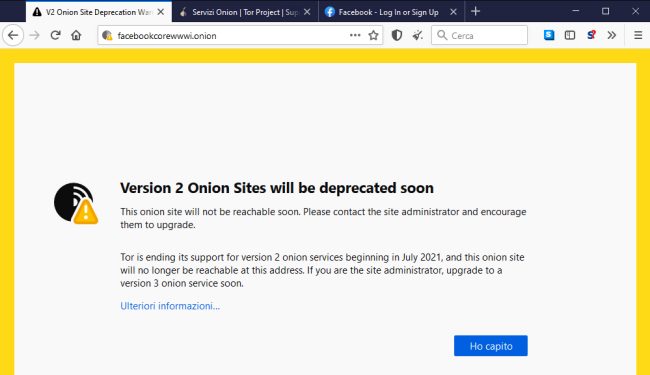This screenshot has width=650, height=375.
Task: Switch to Facebook Log In or Sign Up tab
Action: (391, 12)
